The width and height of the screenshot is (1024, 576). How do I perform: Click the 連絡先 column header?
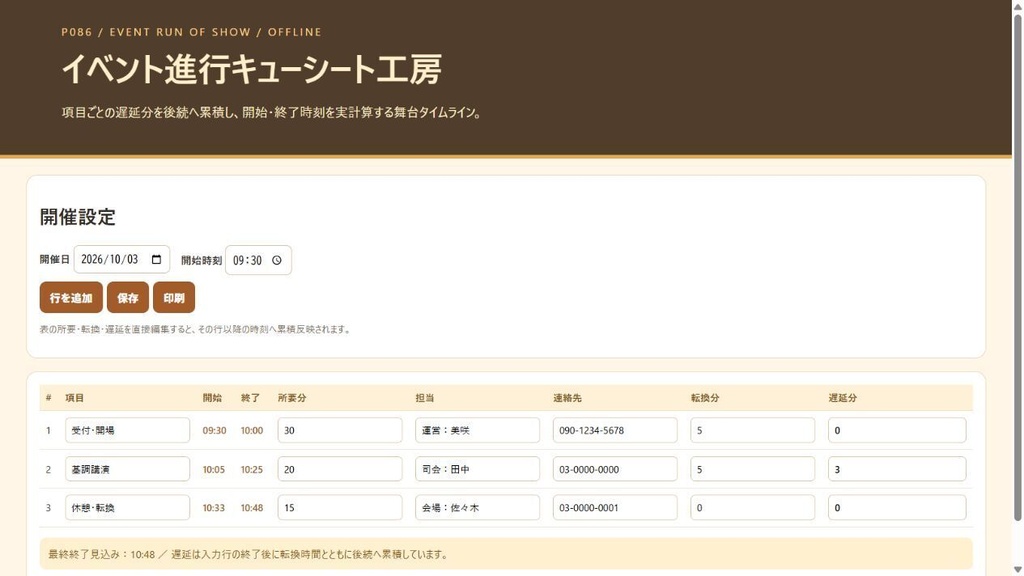(568, 398)
